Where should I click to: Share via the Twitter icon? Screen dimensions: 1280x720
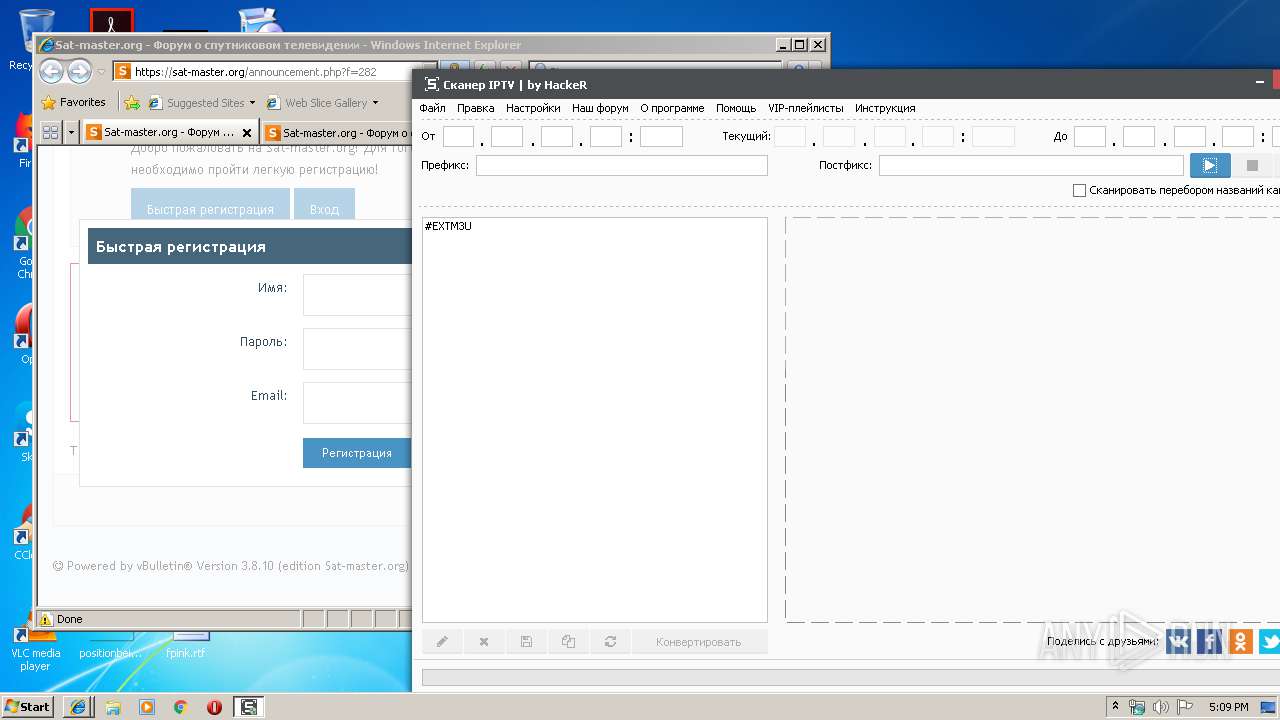pos(1270,641)
